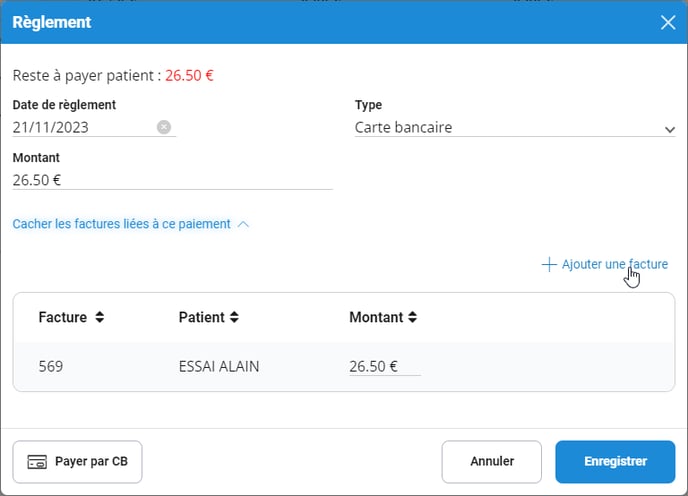Edit the invoice 569 amount field

[x=385, y=366]
